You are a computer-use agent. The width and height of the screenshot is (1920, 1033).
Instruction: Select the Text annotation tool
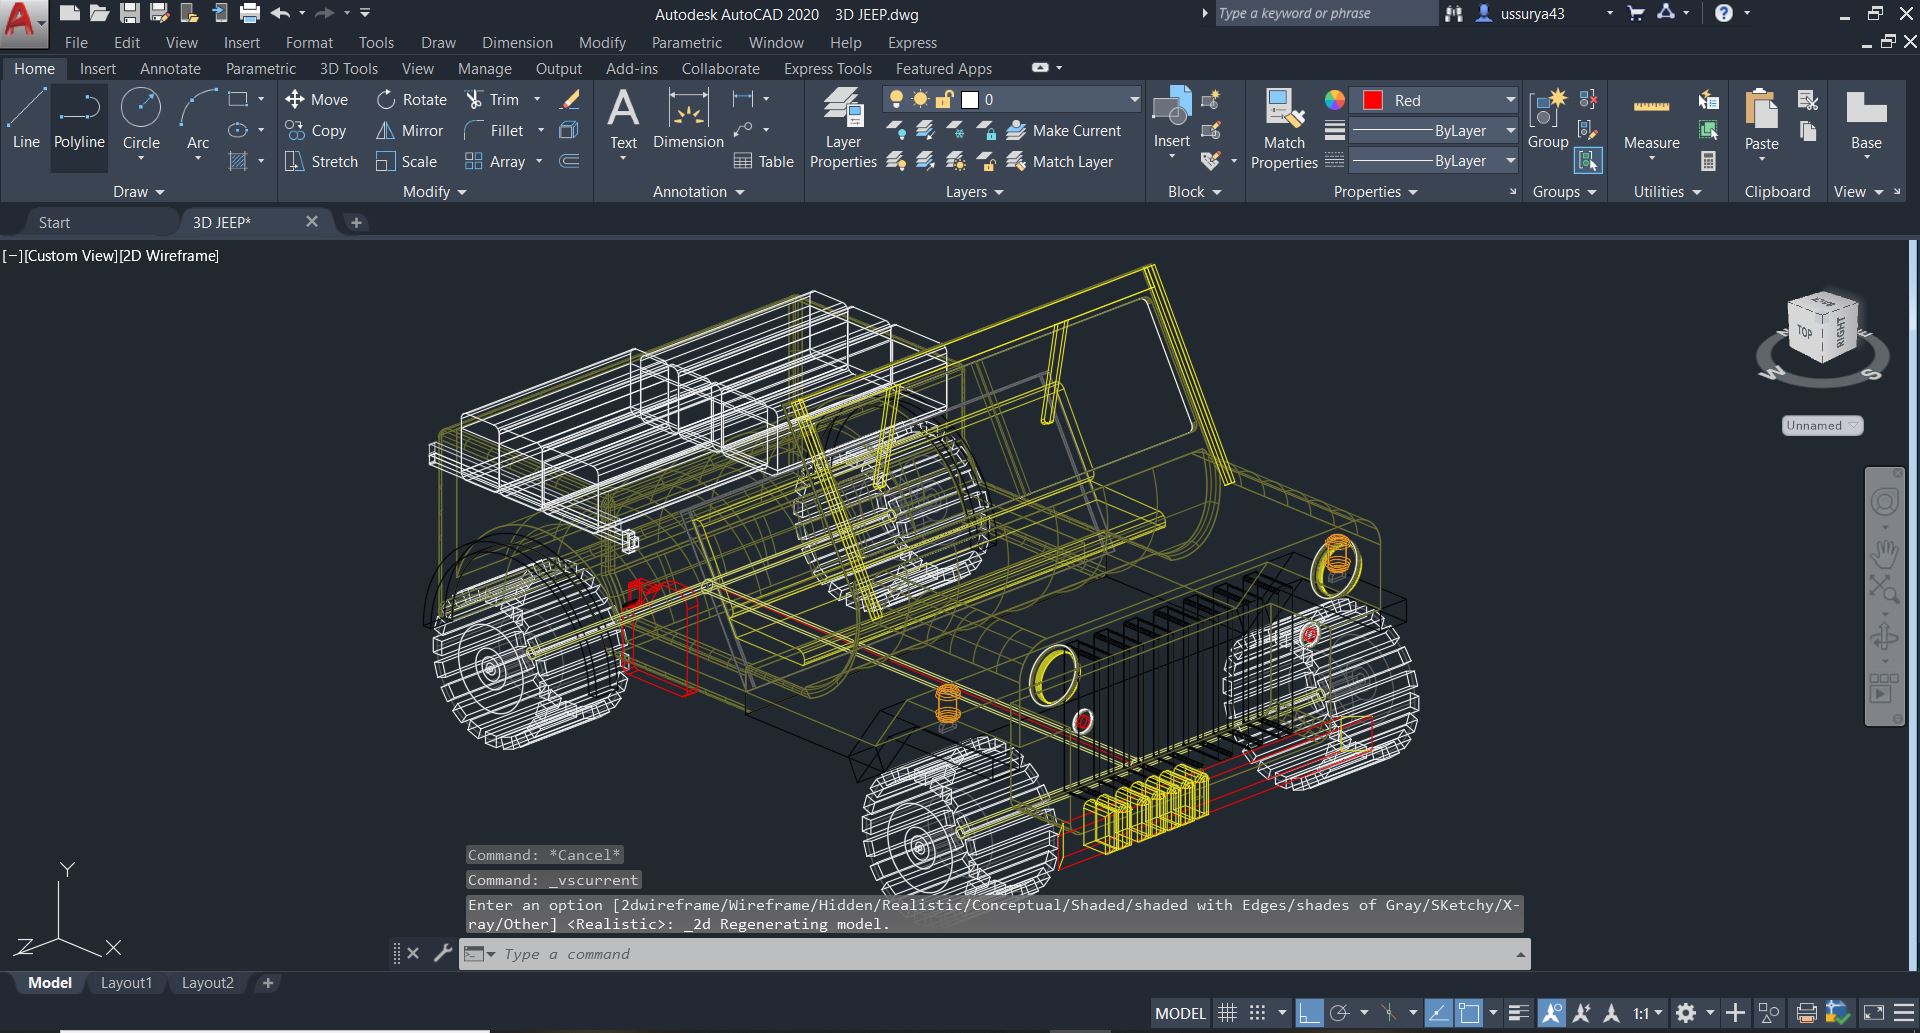(623, 120)
